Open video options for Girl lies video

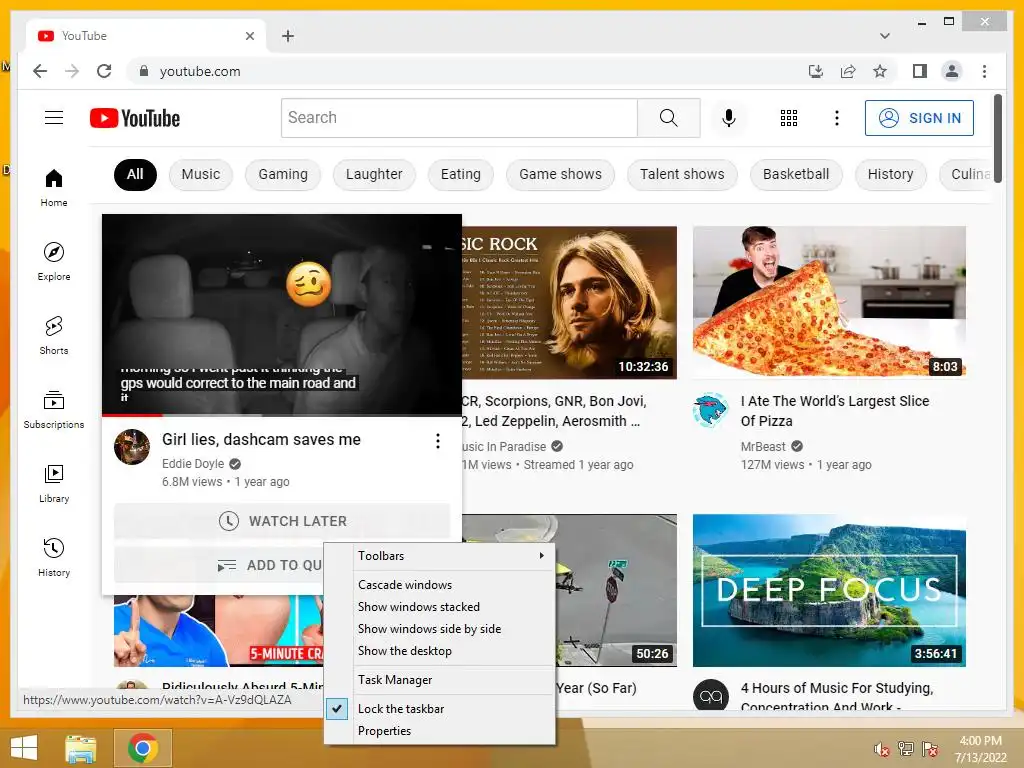(x=438, y=441)
